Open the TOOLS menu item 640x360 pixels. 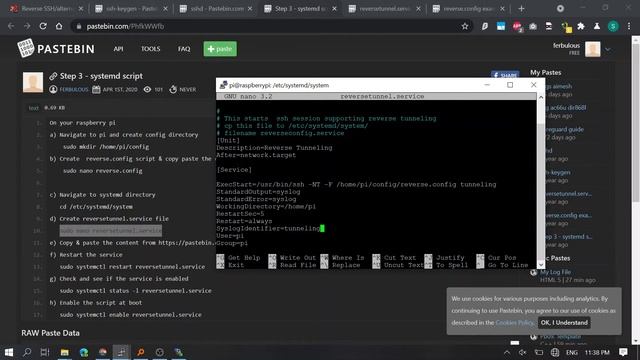(150, 49)
